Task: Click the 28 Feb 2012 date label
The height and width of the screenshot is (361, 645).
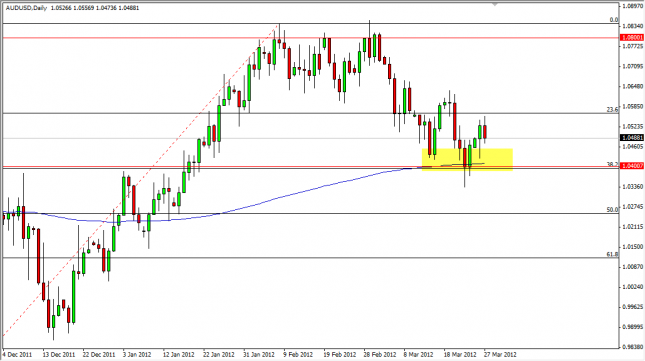Action: point(380,354)
